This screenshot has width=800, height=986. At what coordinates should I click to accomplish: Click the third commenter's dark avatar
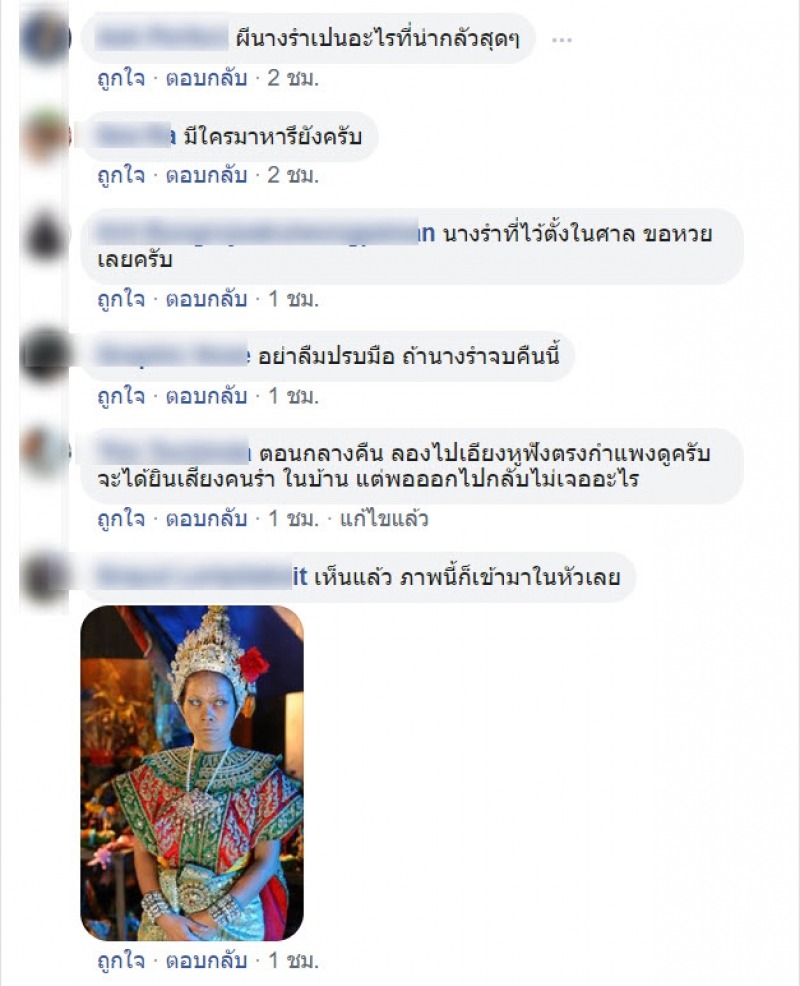(44, 236)
